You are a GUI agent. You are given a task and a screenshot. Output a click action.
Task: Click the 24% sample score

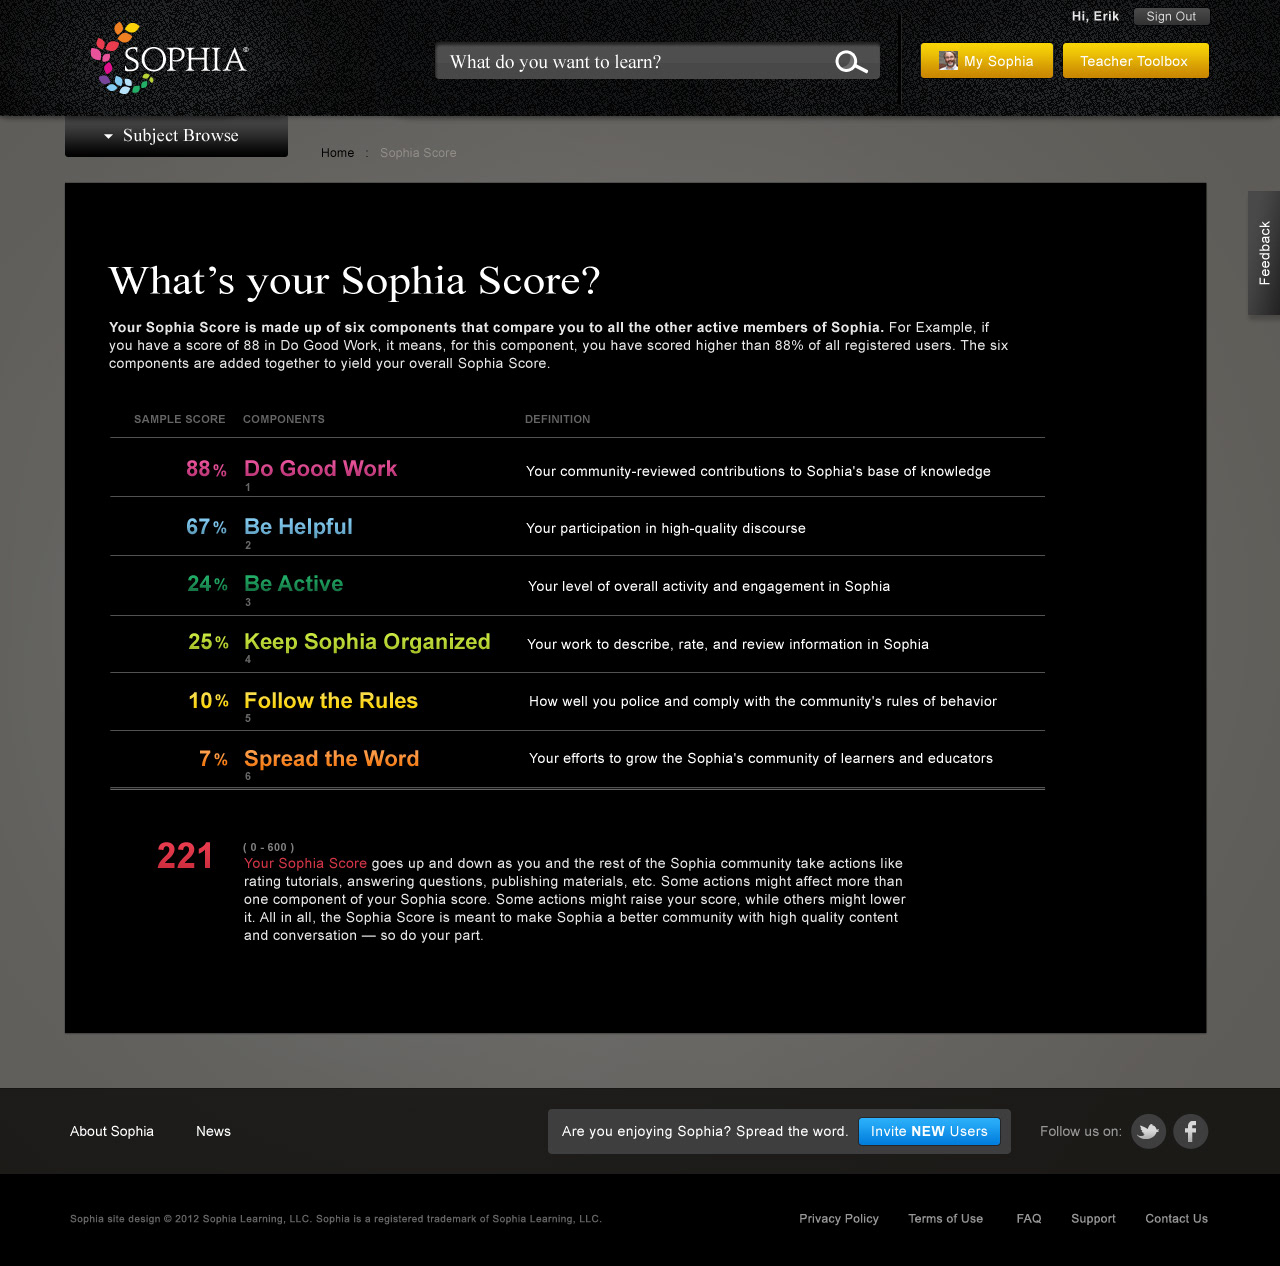pyautogui.click(x=207, y=584)
